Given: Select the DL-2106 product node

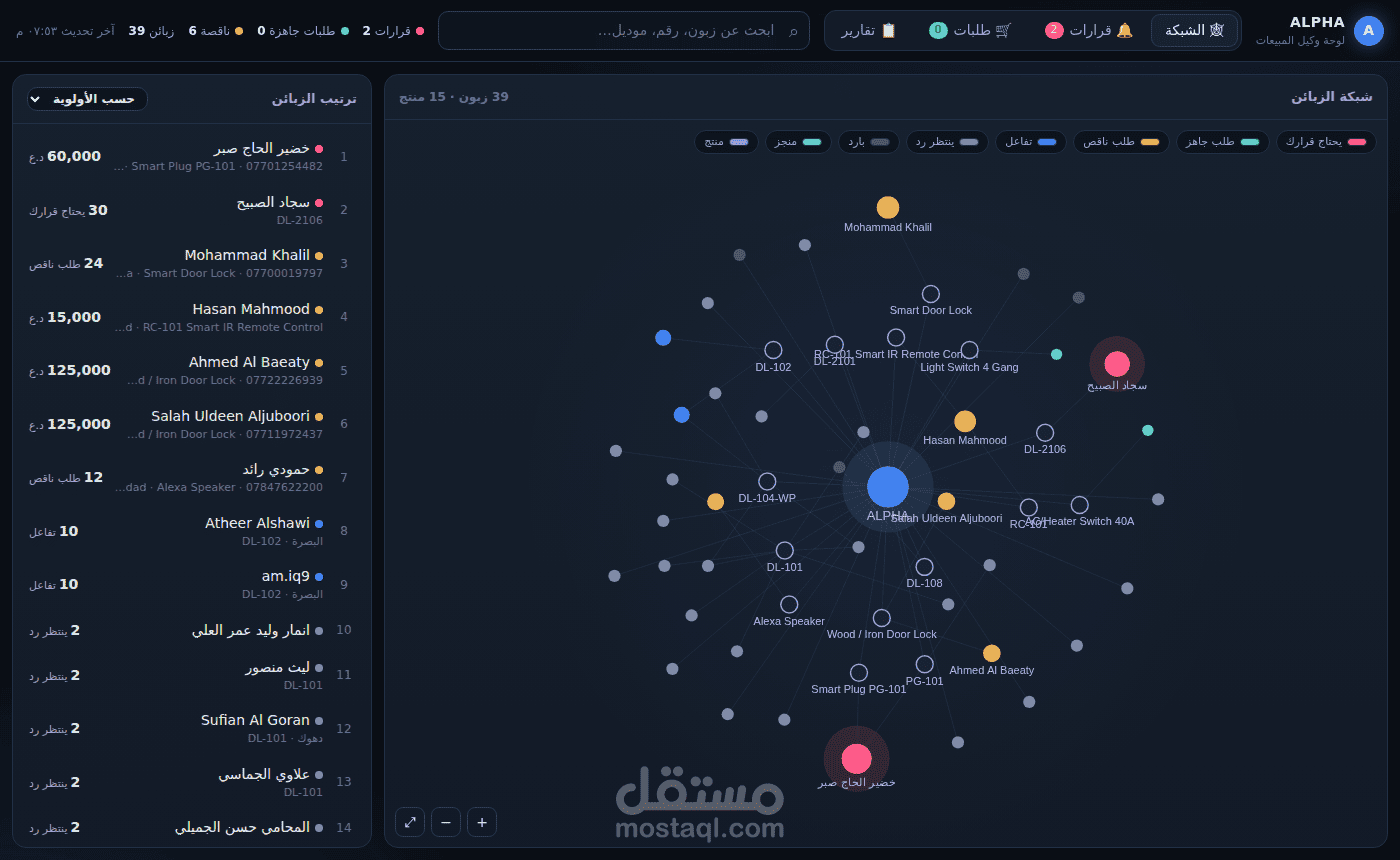Looking at the screenshot, I should pos(1044,432).
